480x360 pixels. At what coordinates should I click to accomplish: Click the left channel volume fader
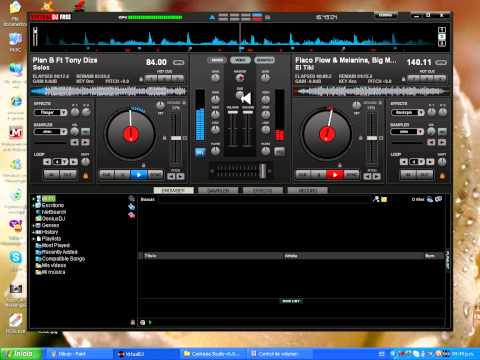point(233,112)
